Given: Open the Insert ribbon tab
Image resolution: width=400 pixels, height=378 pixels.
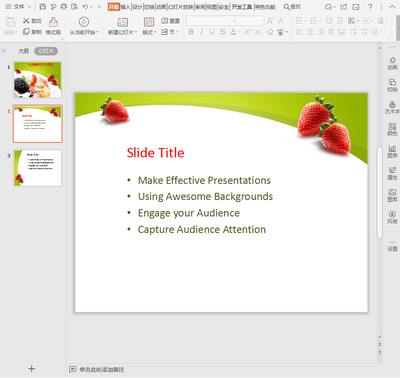Looking at the screenshot, I should click(125, 7).
